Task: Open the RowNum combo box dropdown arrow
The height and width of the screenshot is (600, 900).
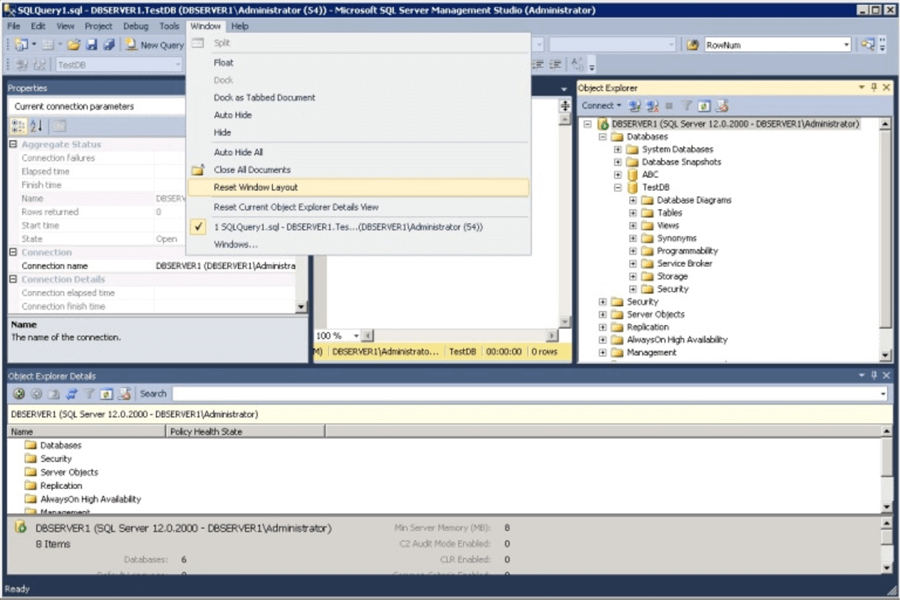Action: tap(846, 45)
